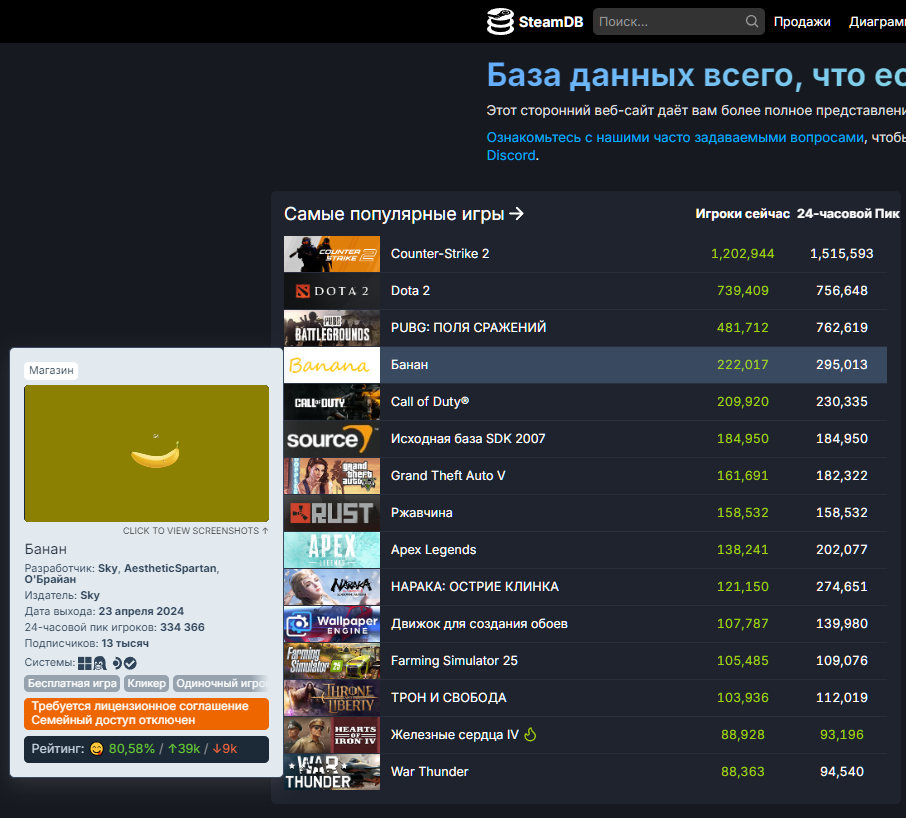Open the Диаграммы menu item

(877, 21)
